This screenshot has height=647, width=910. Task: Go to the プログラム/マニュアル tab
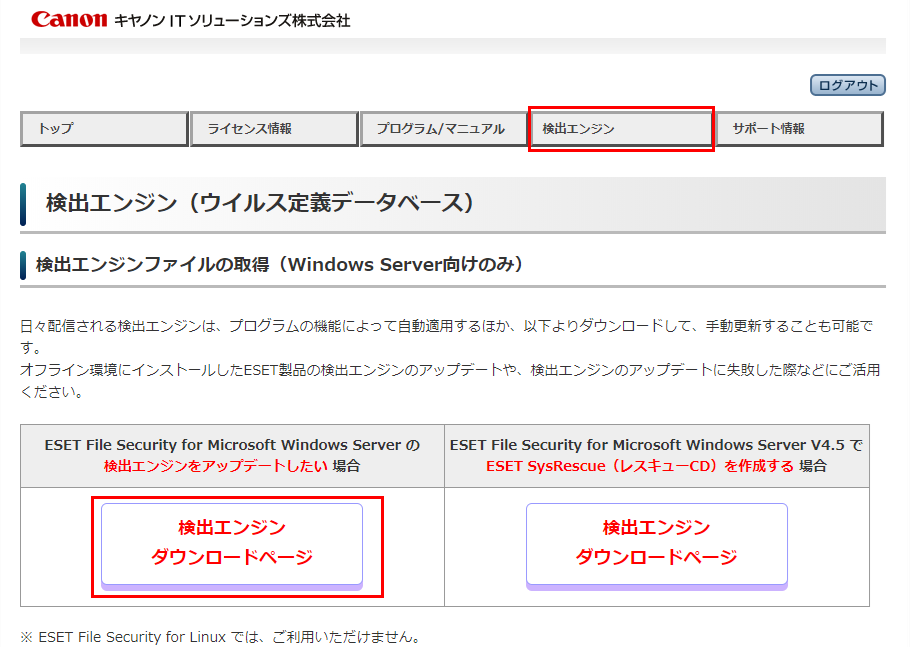[x=443, y=129]
